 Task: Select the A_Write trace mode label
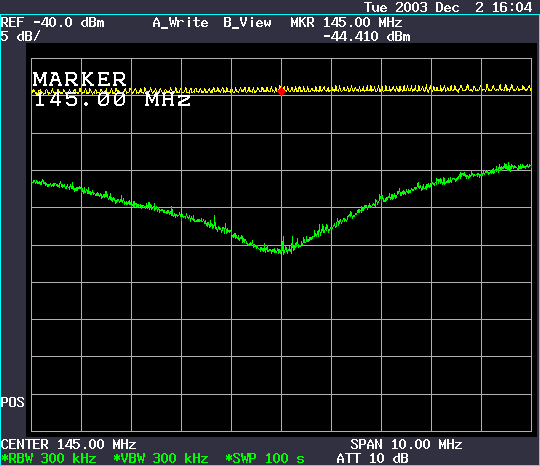[x=180, y=23]
